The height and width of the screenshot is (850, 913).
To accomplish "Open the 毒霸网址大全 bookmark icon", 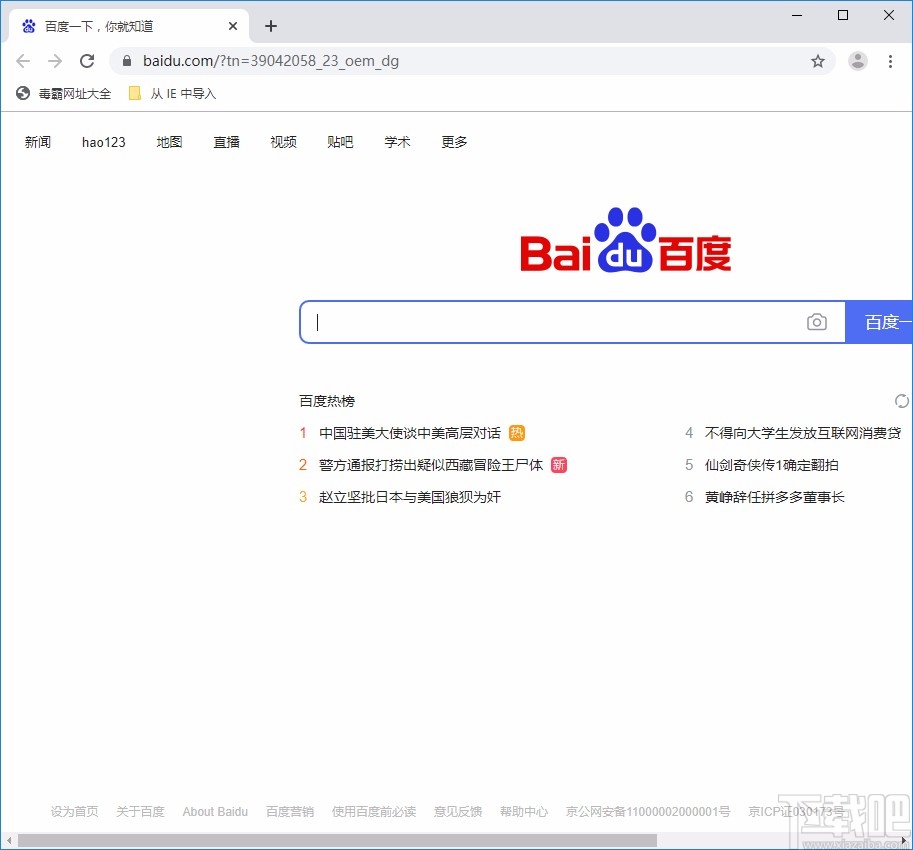I will point(22,92).
